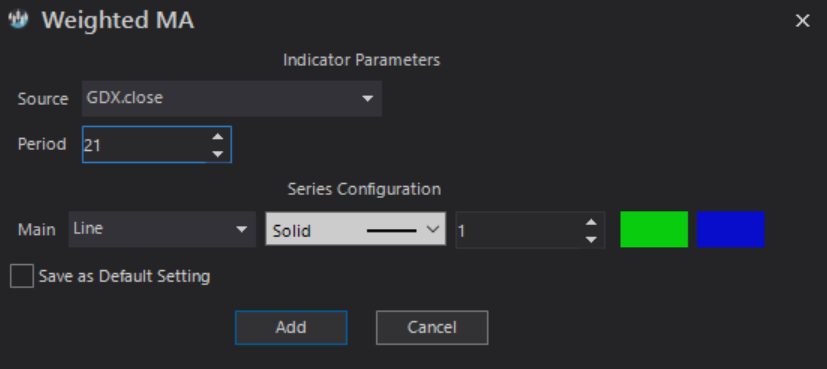The width and height of the screenshot is (827, 369).
Task: Increase the Period with up arrow
Action: pos(217,137)
